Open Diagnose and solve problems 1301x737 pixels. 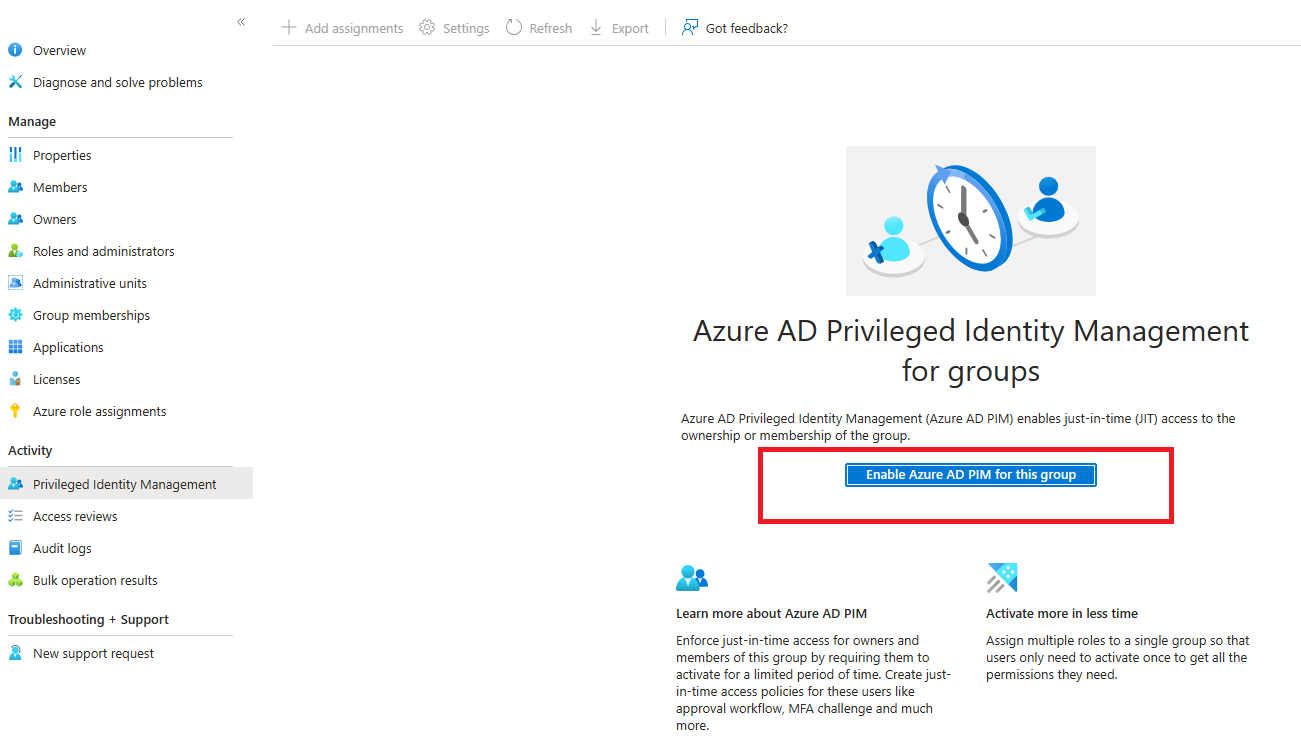pyautogui.click(x=117, y=82)
